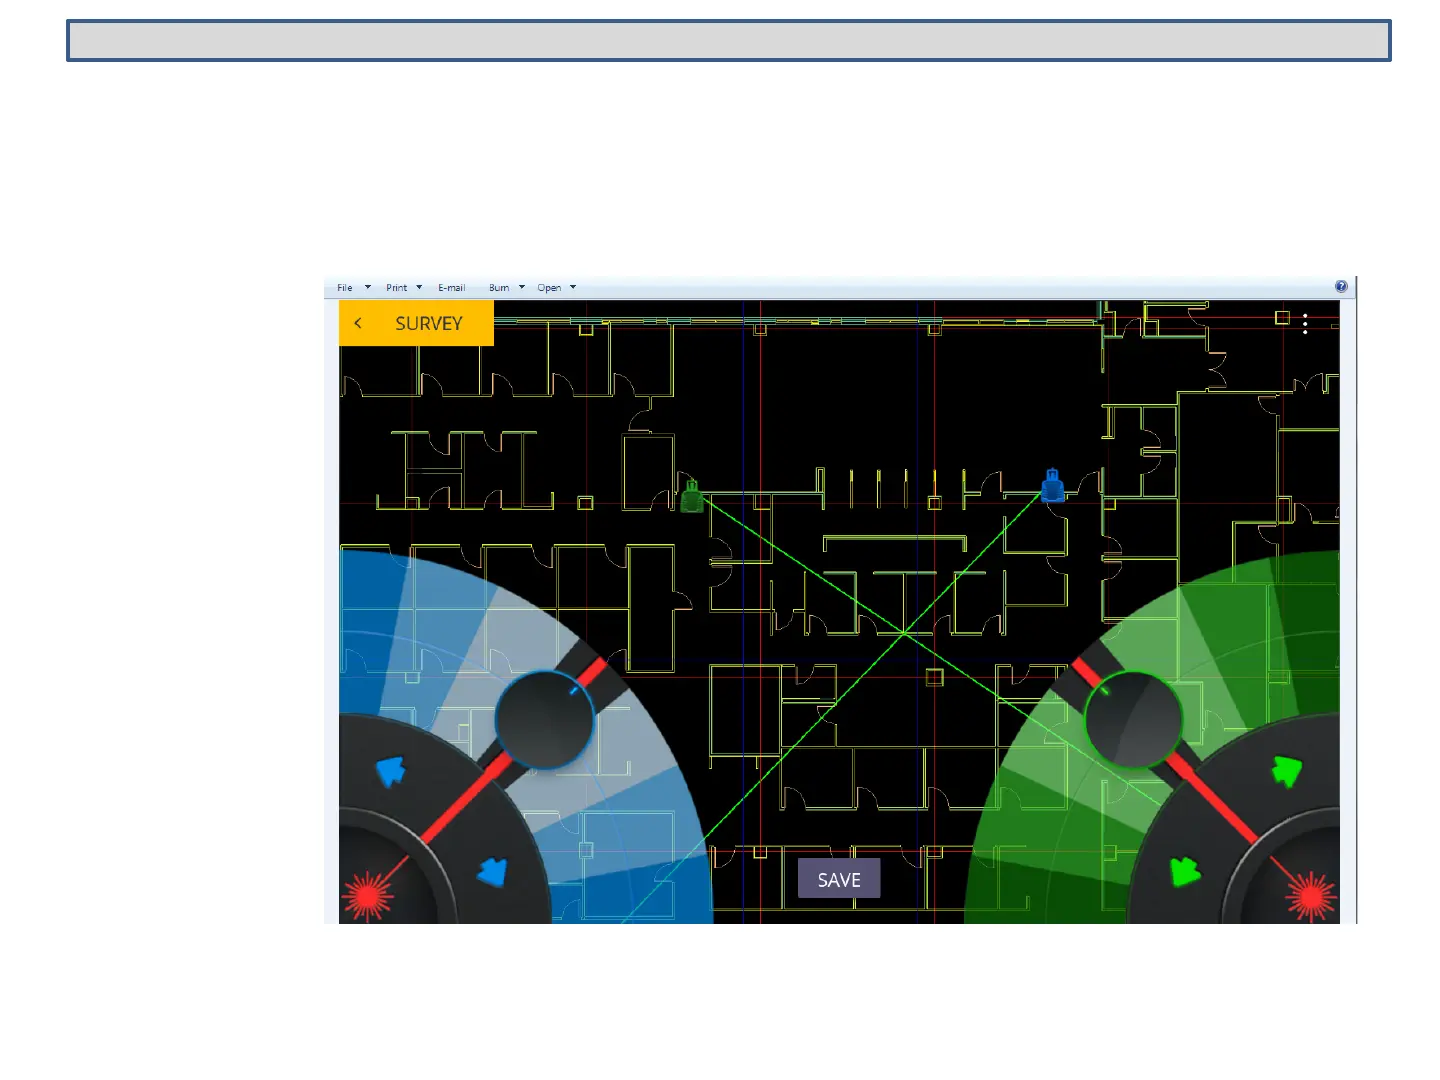Click the SURVEY header label
1440x1080 pixels.
(x=428, y=323)
